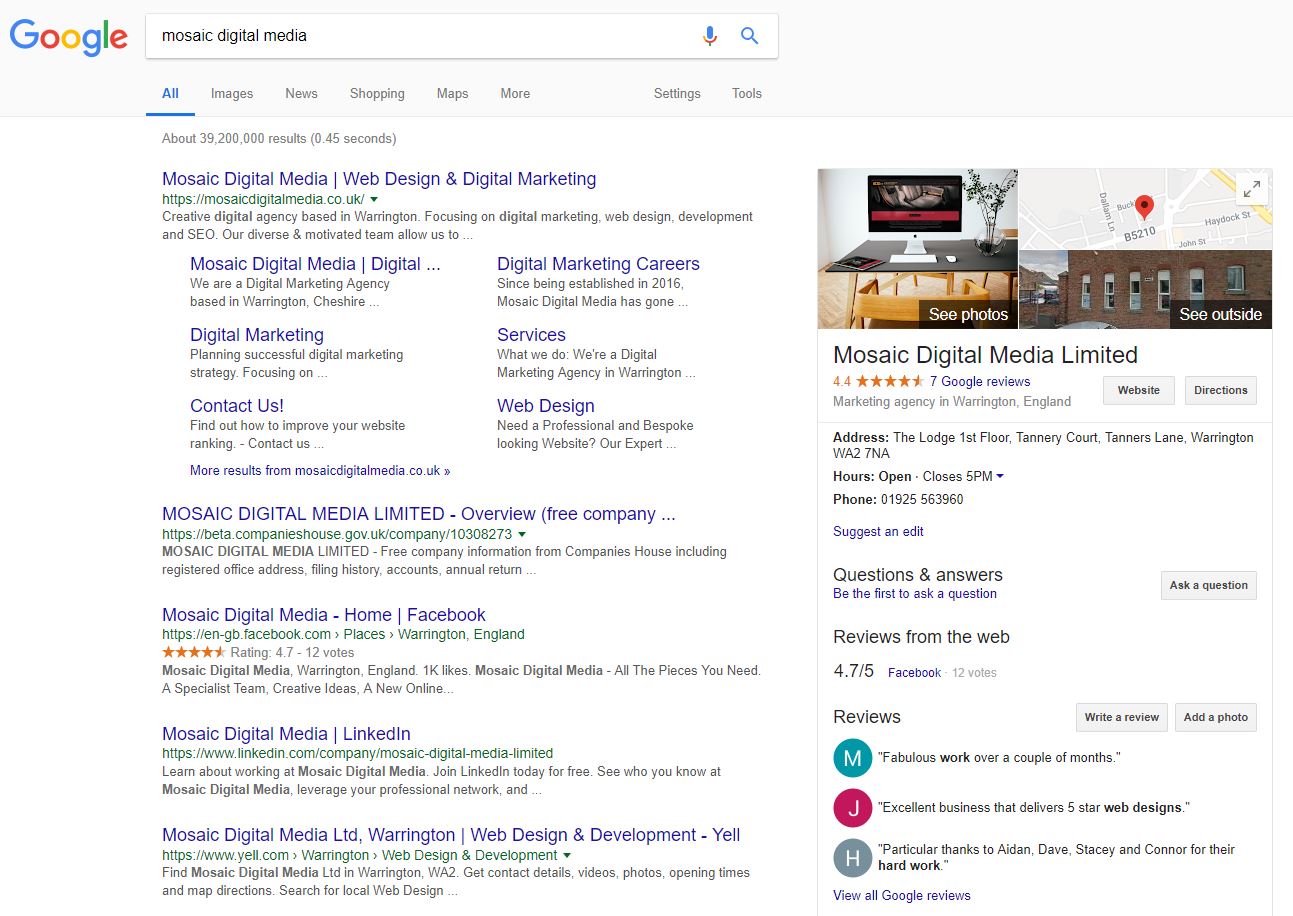Click the 'Add a photo' button
1293x916 pixels.
(1216, 717)
